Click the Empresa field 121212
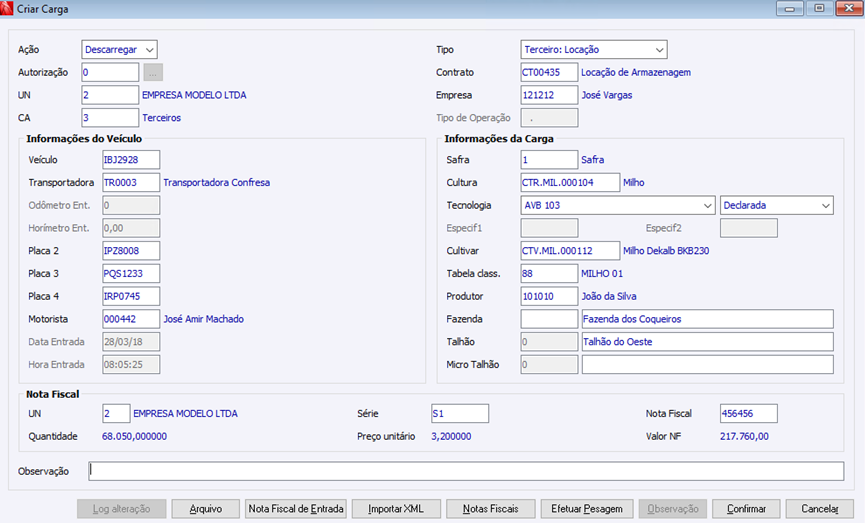The height and width of the screenshot is (523, 865). click(549, 95)
